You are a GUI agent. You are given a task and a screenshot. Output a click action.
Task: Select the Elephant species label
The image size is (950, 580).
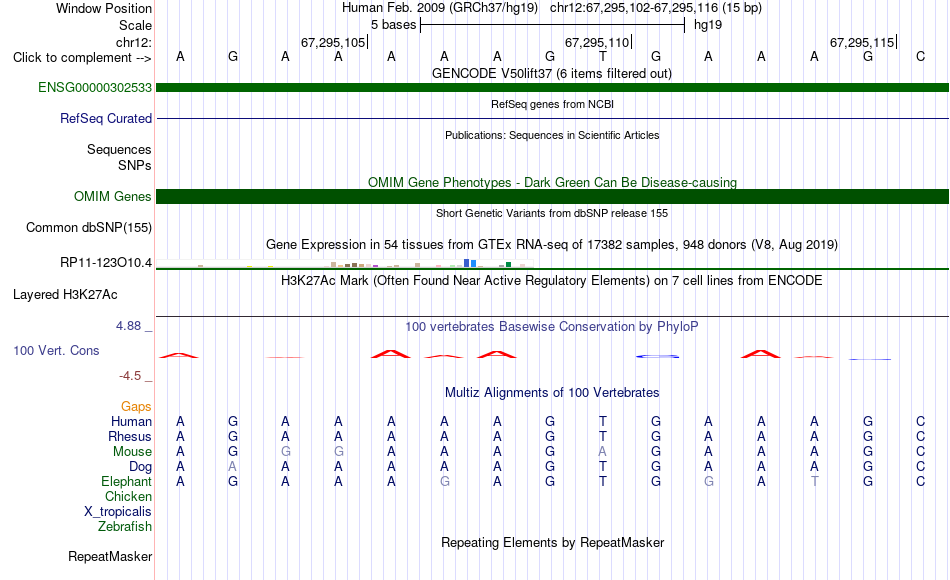tap(126, 481)
